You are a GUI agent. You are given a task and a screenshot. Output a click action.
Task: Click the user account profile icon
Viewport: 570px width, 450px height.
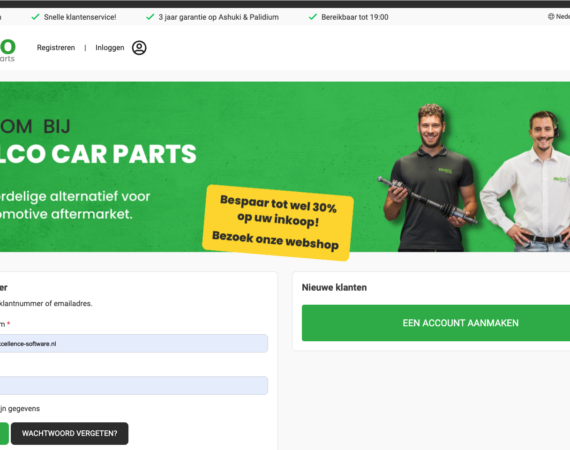(139, 48)
